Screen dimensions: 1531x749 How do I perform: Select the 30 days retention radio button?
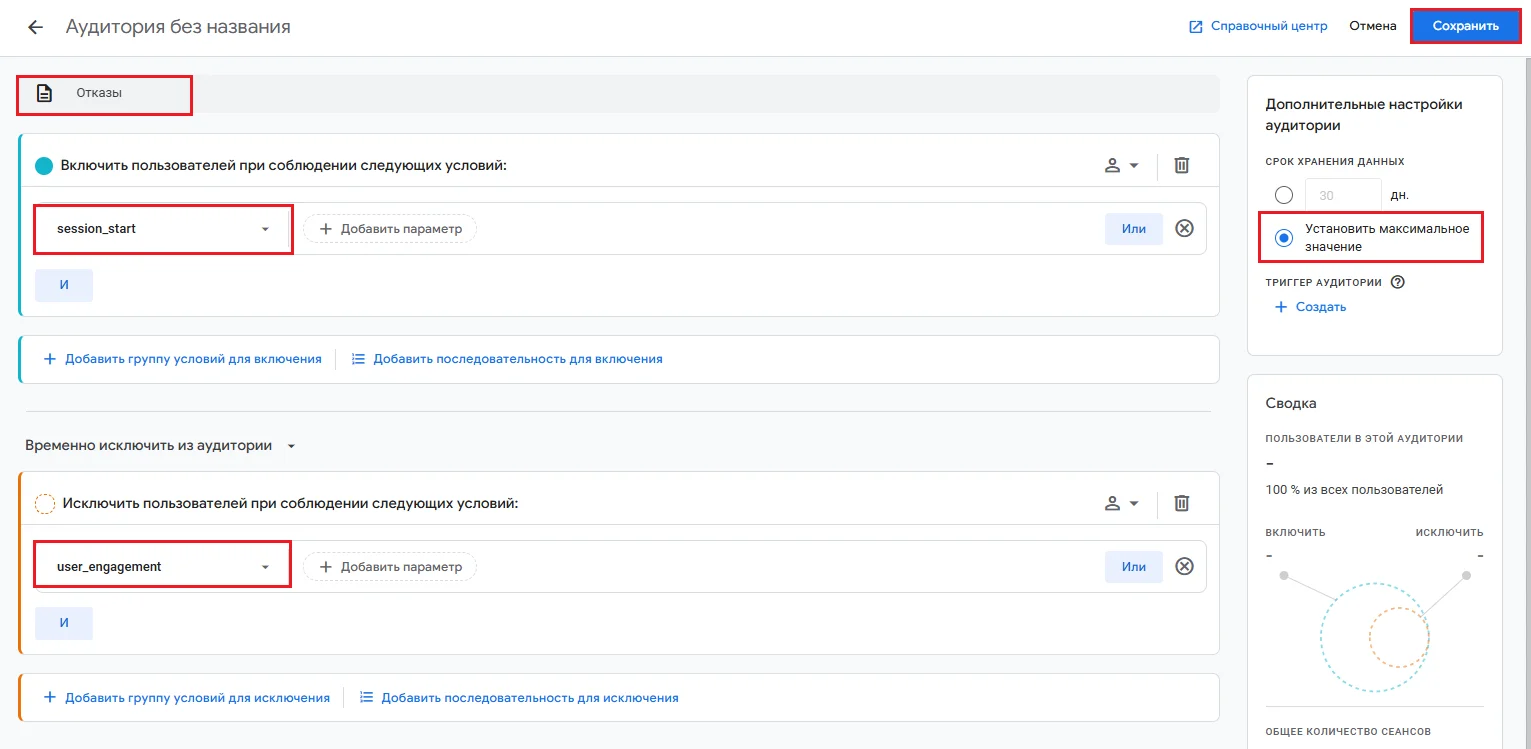[1284, 195]
